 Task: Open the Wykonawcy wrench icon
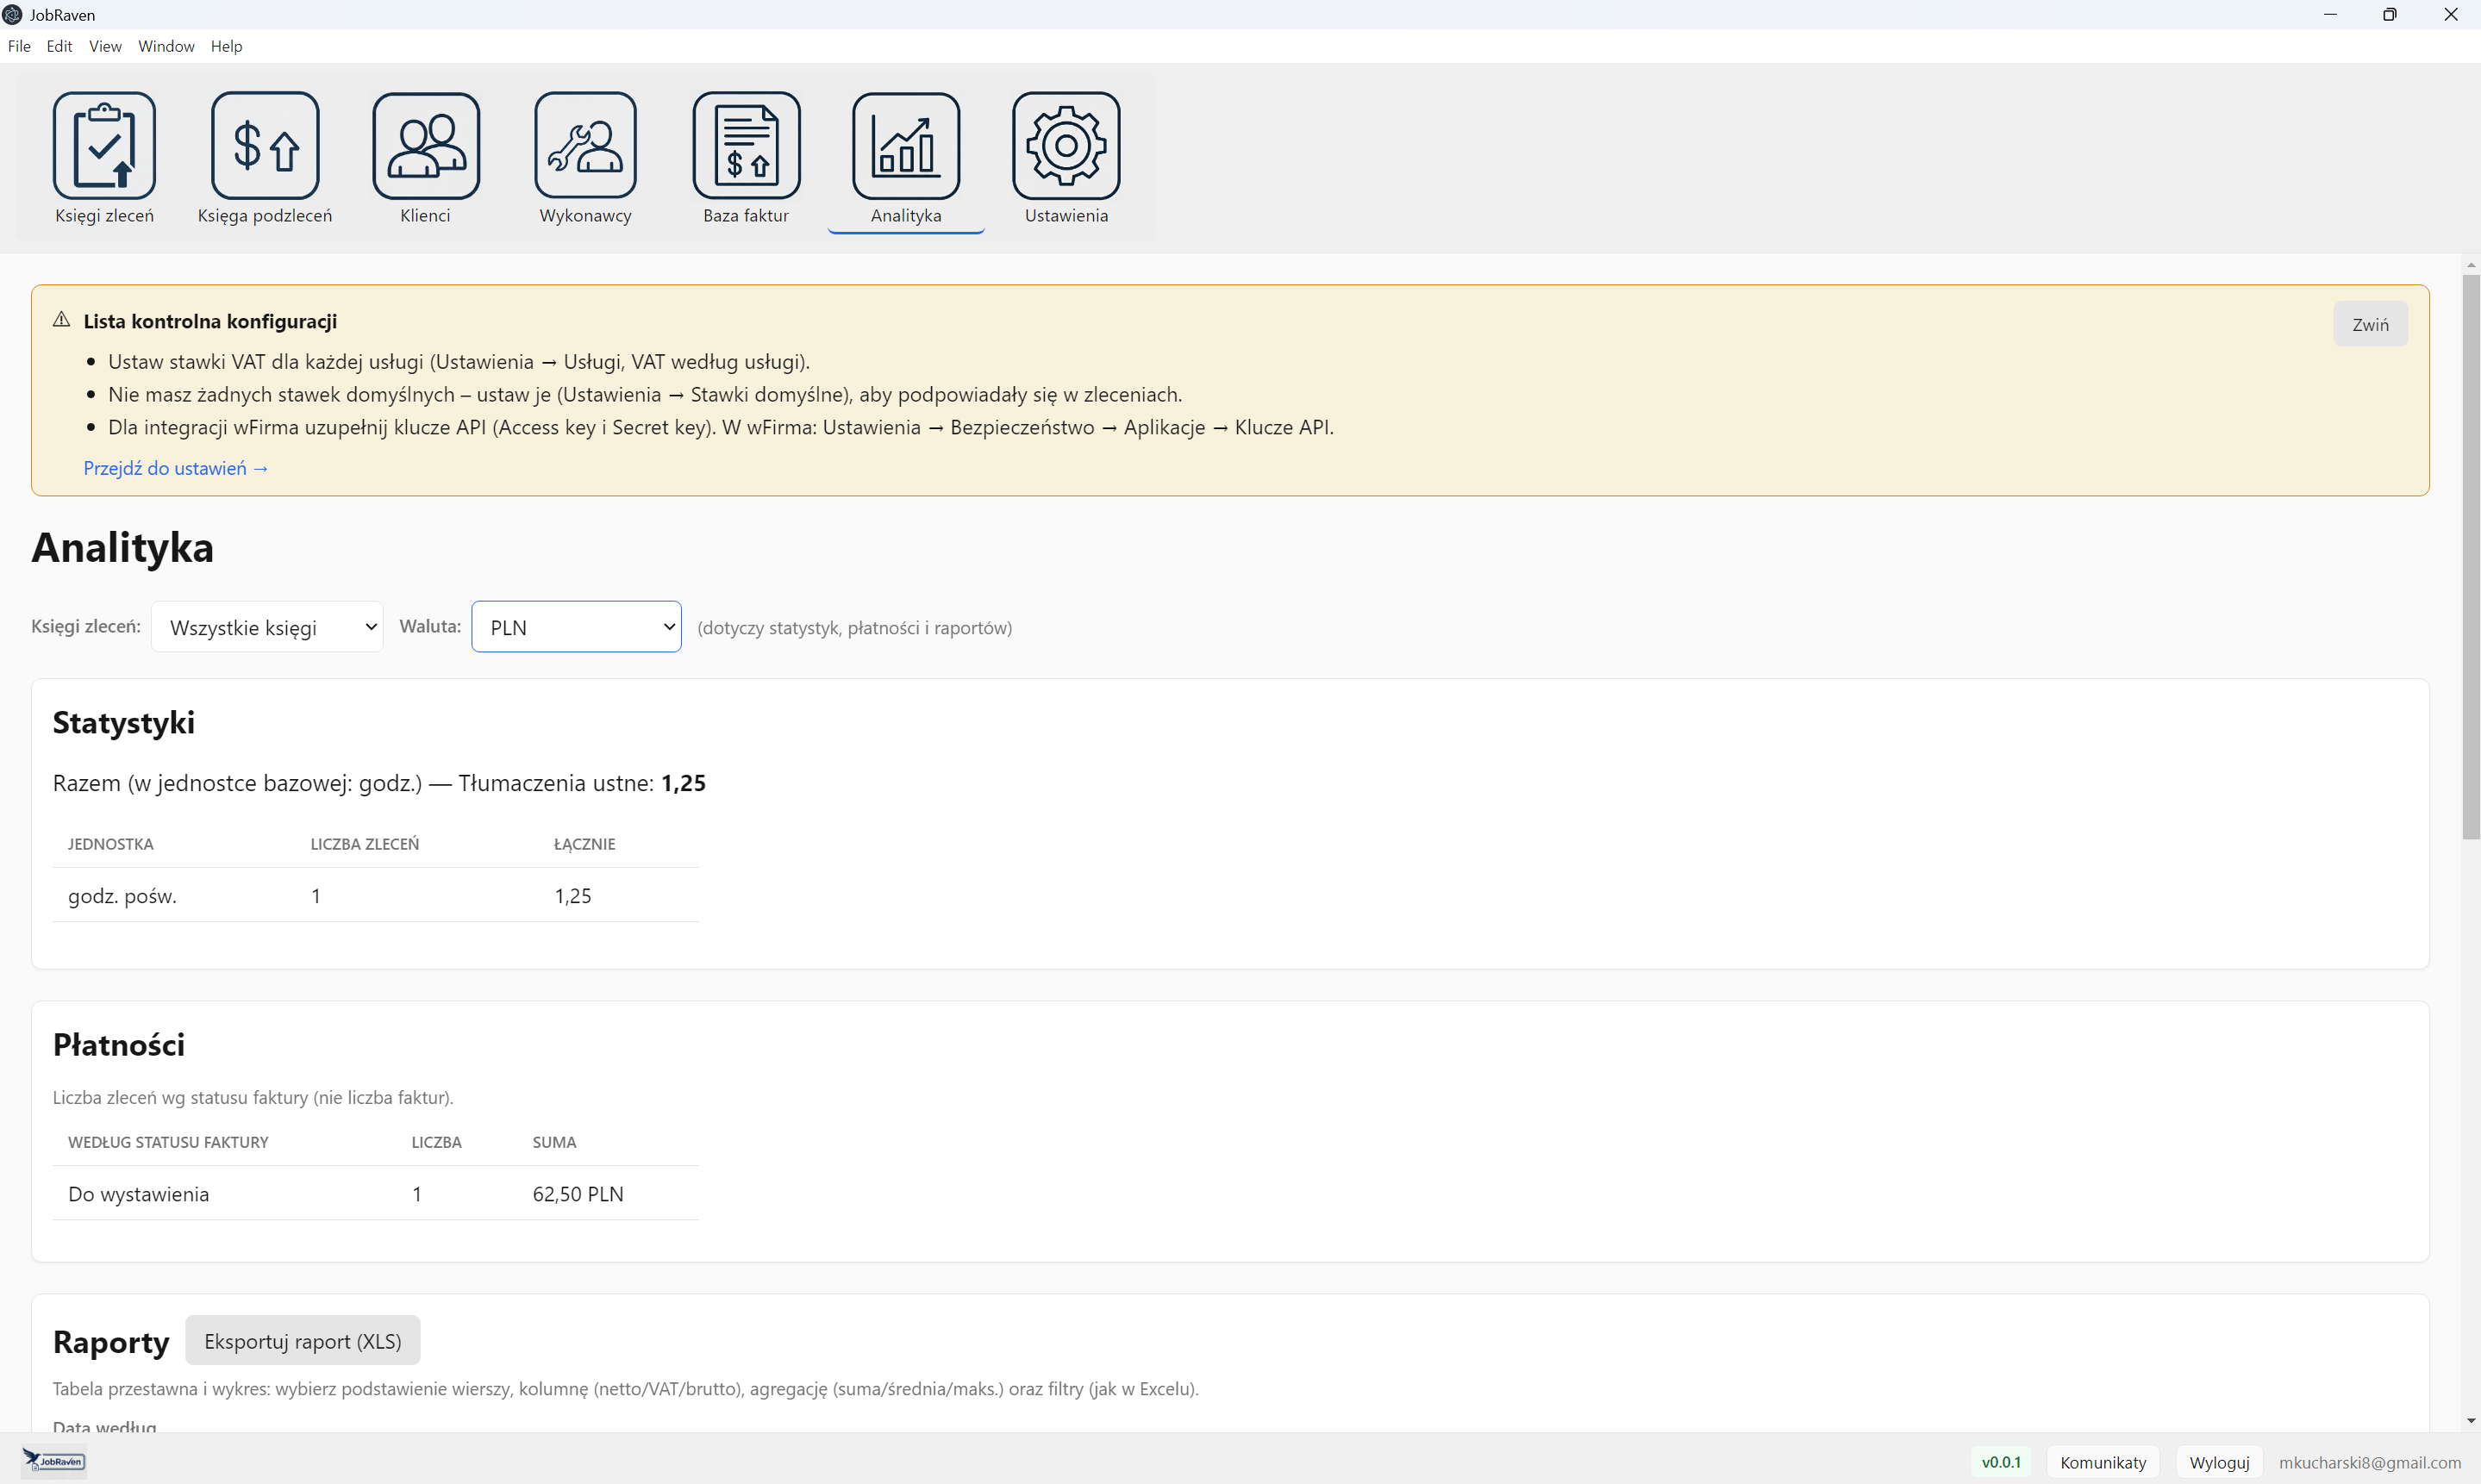point(585,146)
